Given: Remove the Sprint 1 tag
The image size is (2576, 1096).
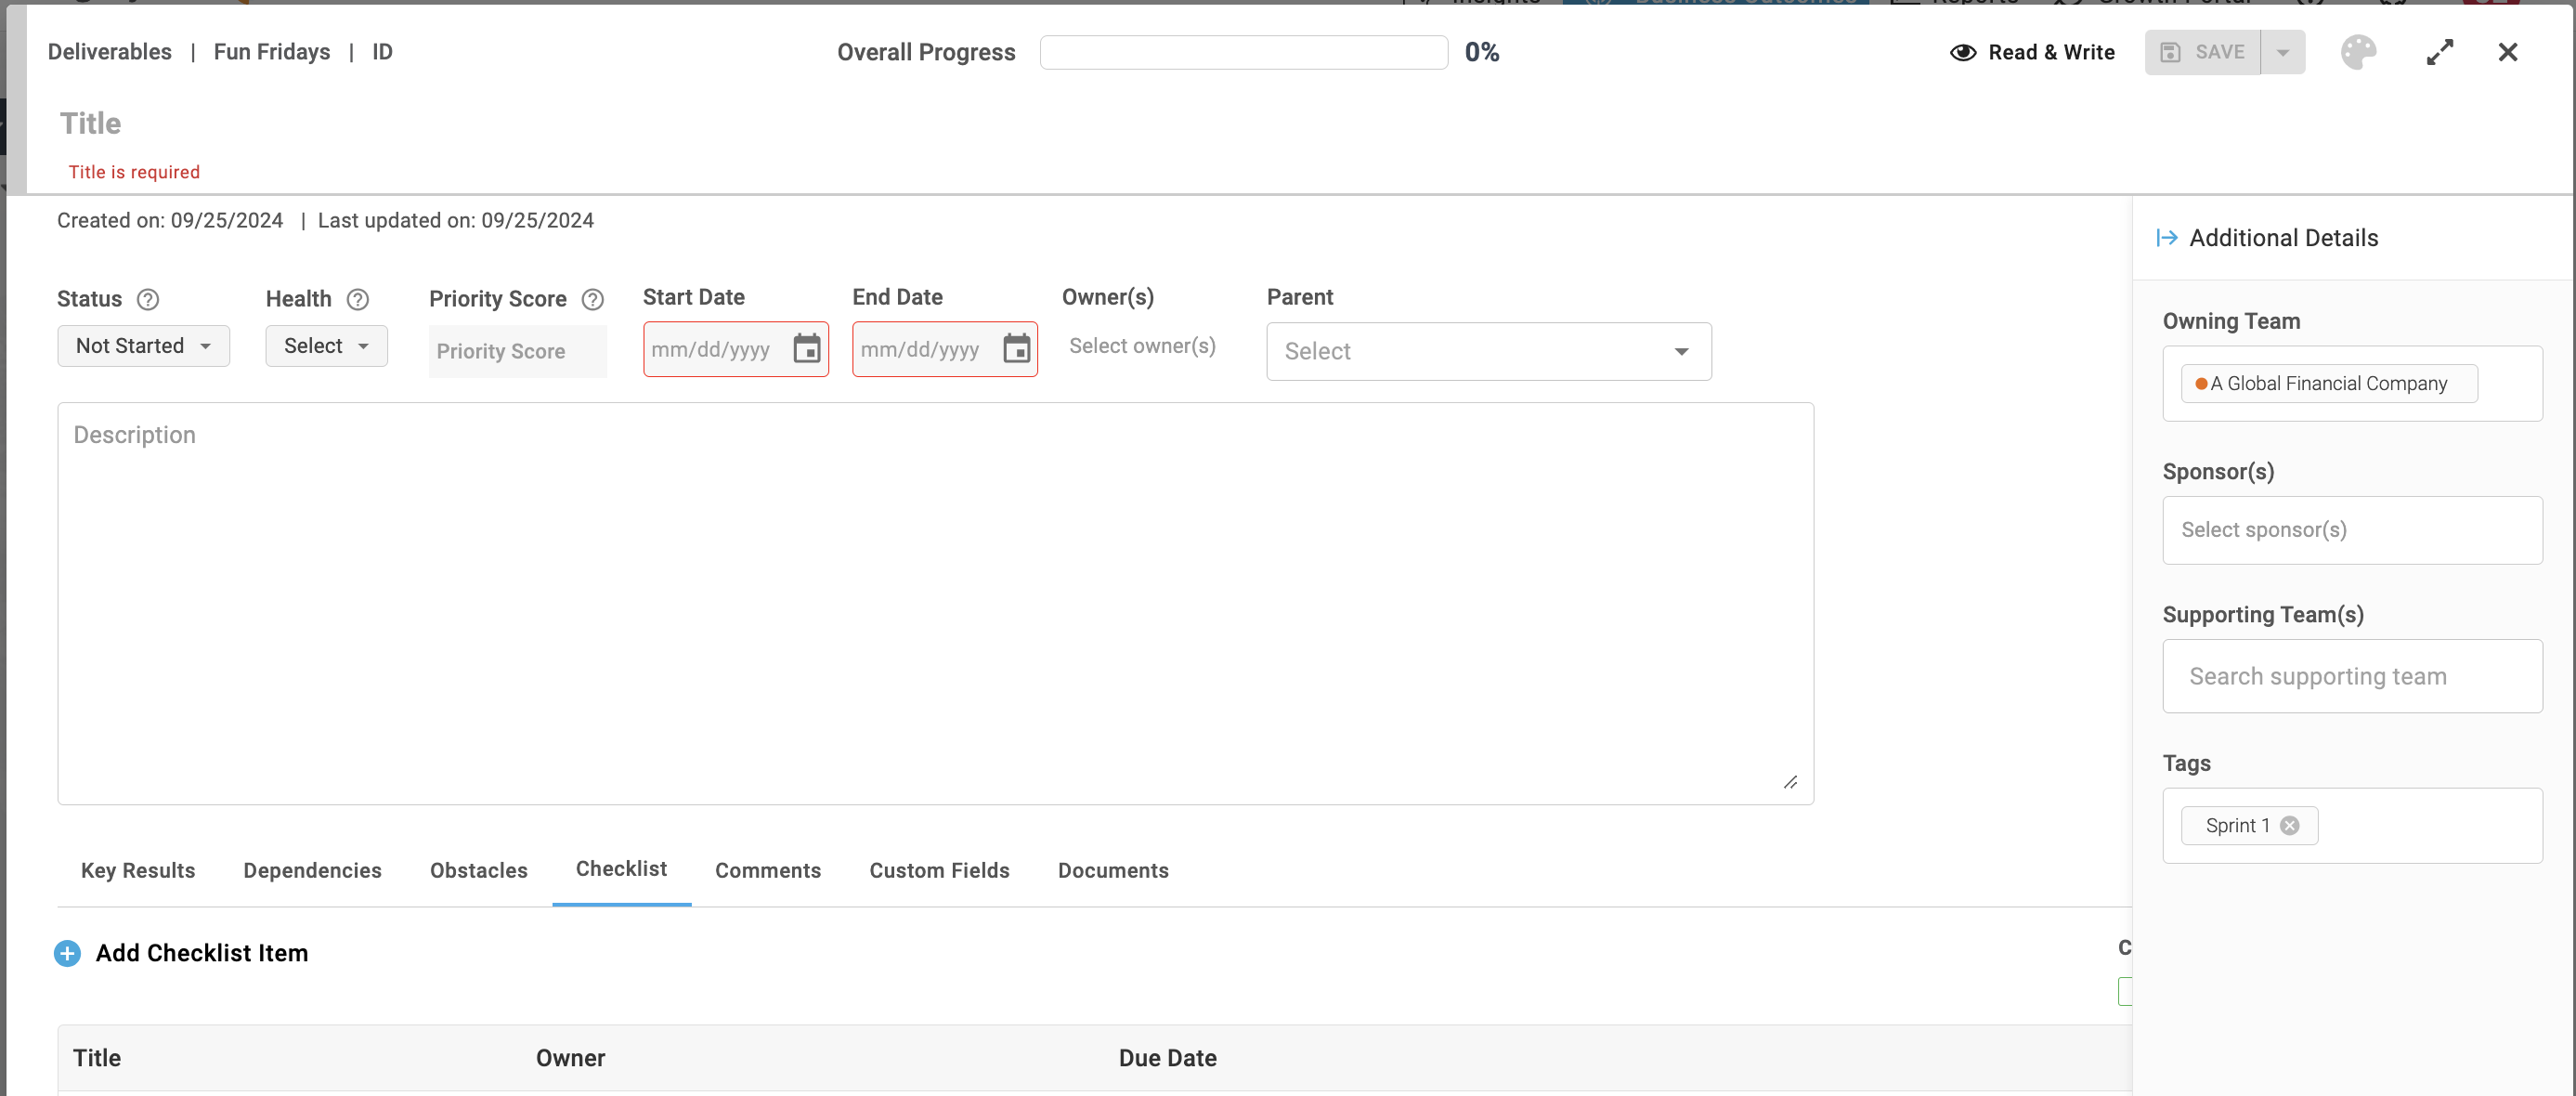Looking at the screenshot, I should coord(2290,825).
